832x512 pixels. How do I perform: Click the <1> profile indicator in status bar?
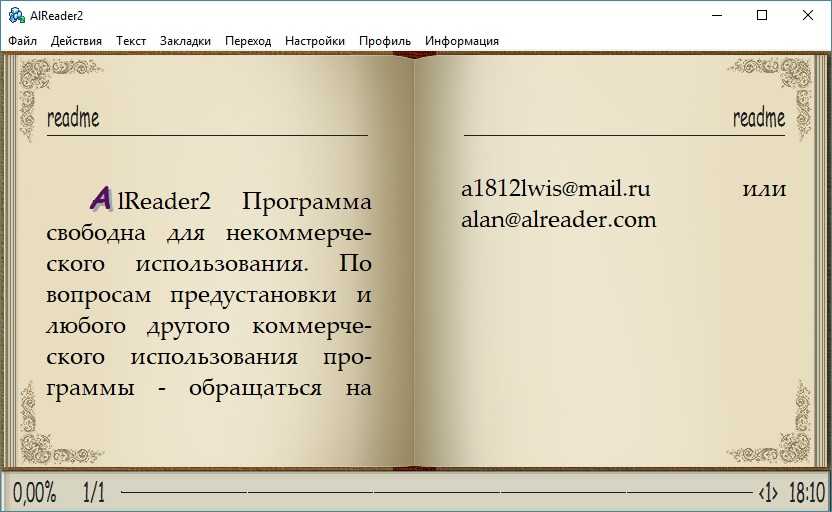coord(768,493)
